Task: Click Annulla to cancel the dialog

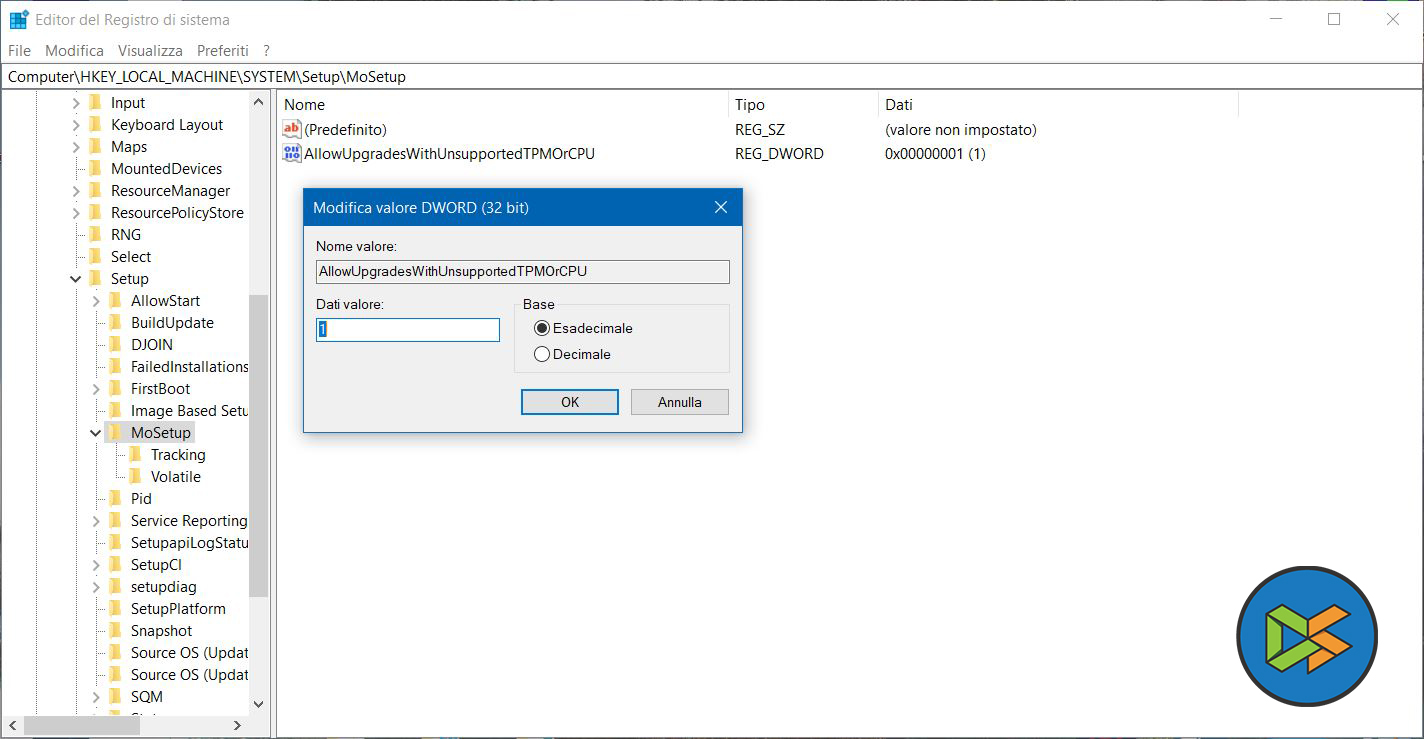Action: (x=680, y=402)
